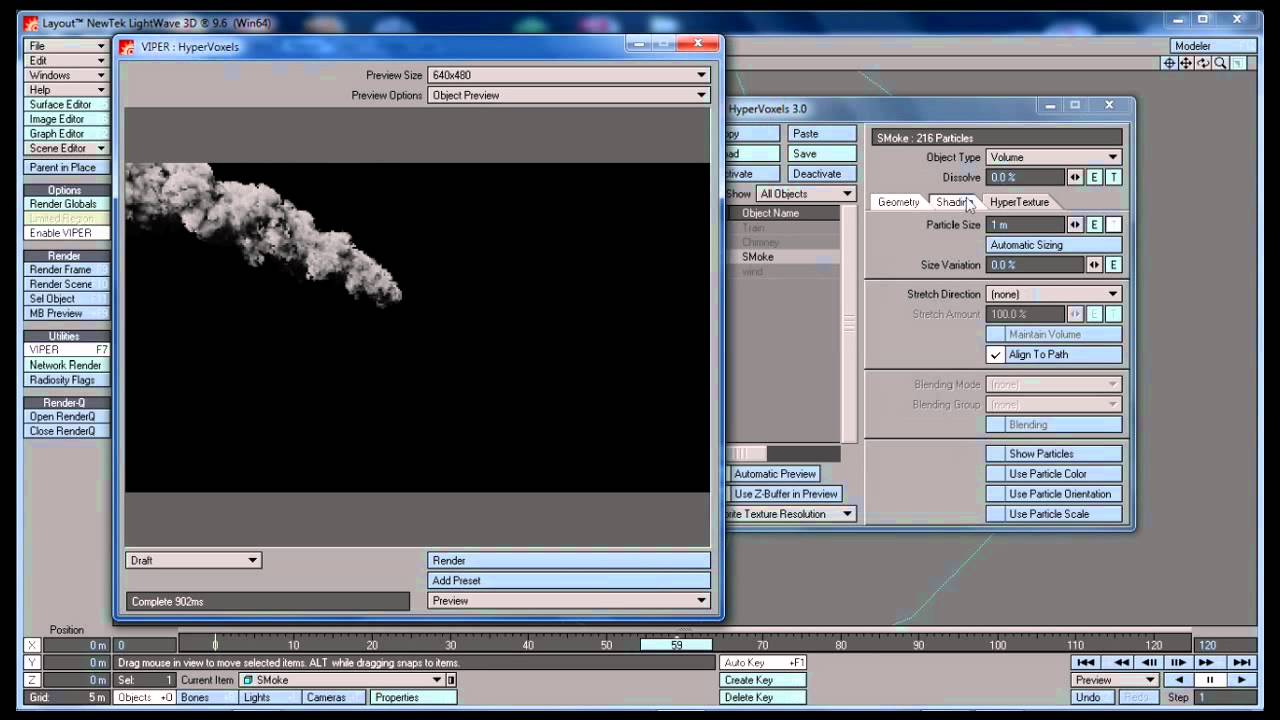The image size is (1280, 720).
Task: Click the Z position axis button
Action: coord(32,680)
